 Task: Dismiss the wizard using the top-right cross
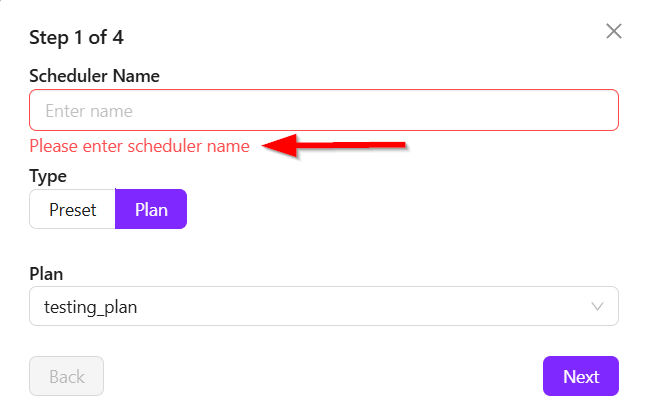pos(614,31)
